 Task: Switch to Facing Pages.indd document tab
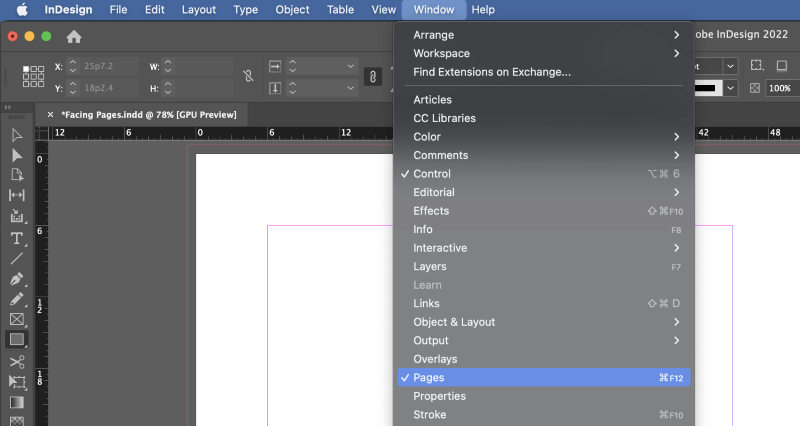(148, 115)
